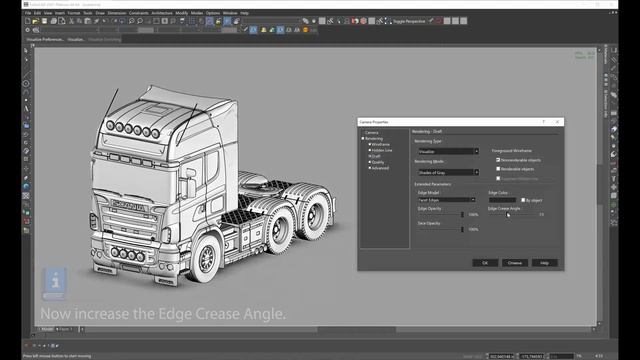Click the Cut scissors icon
The width and height of the screenshot is (640, 360).
click(71, 21)
